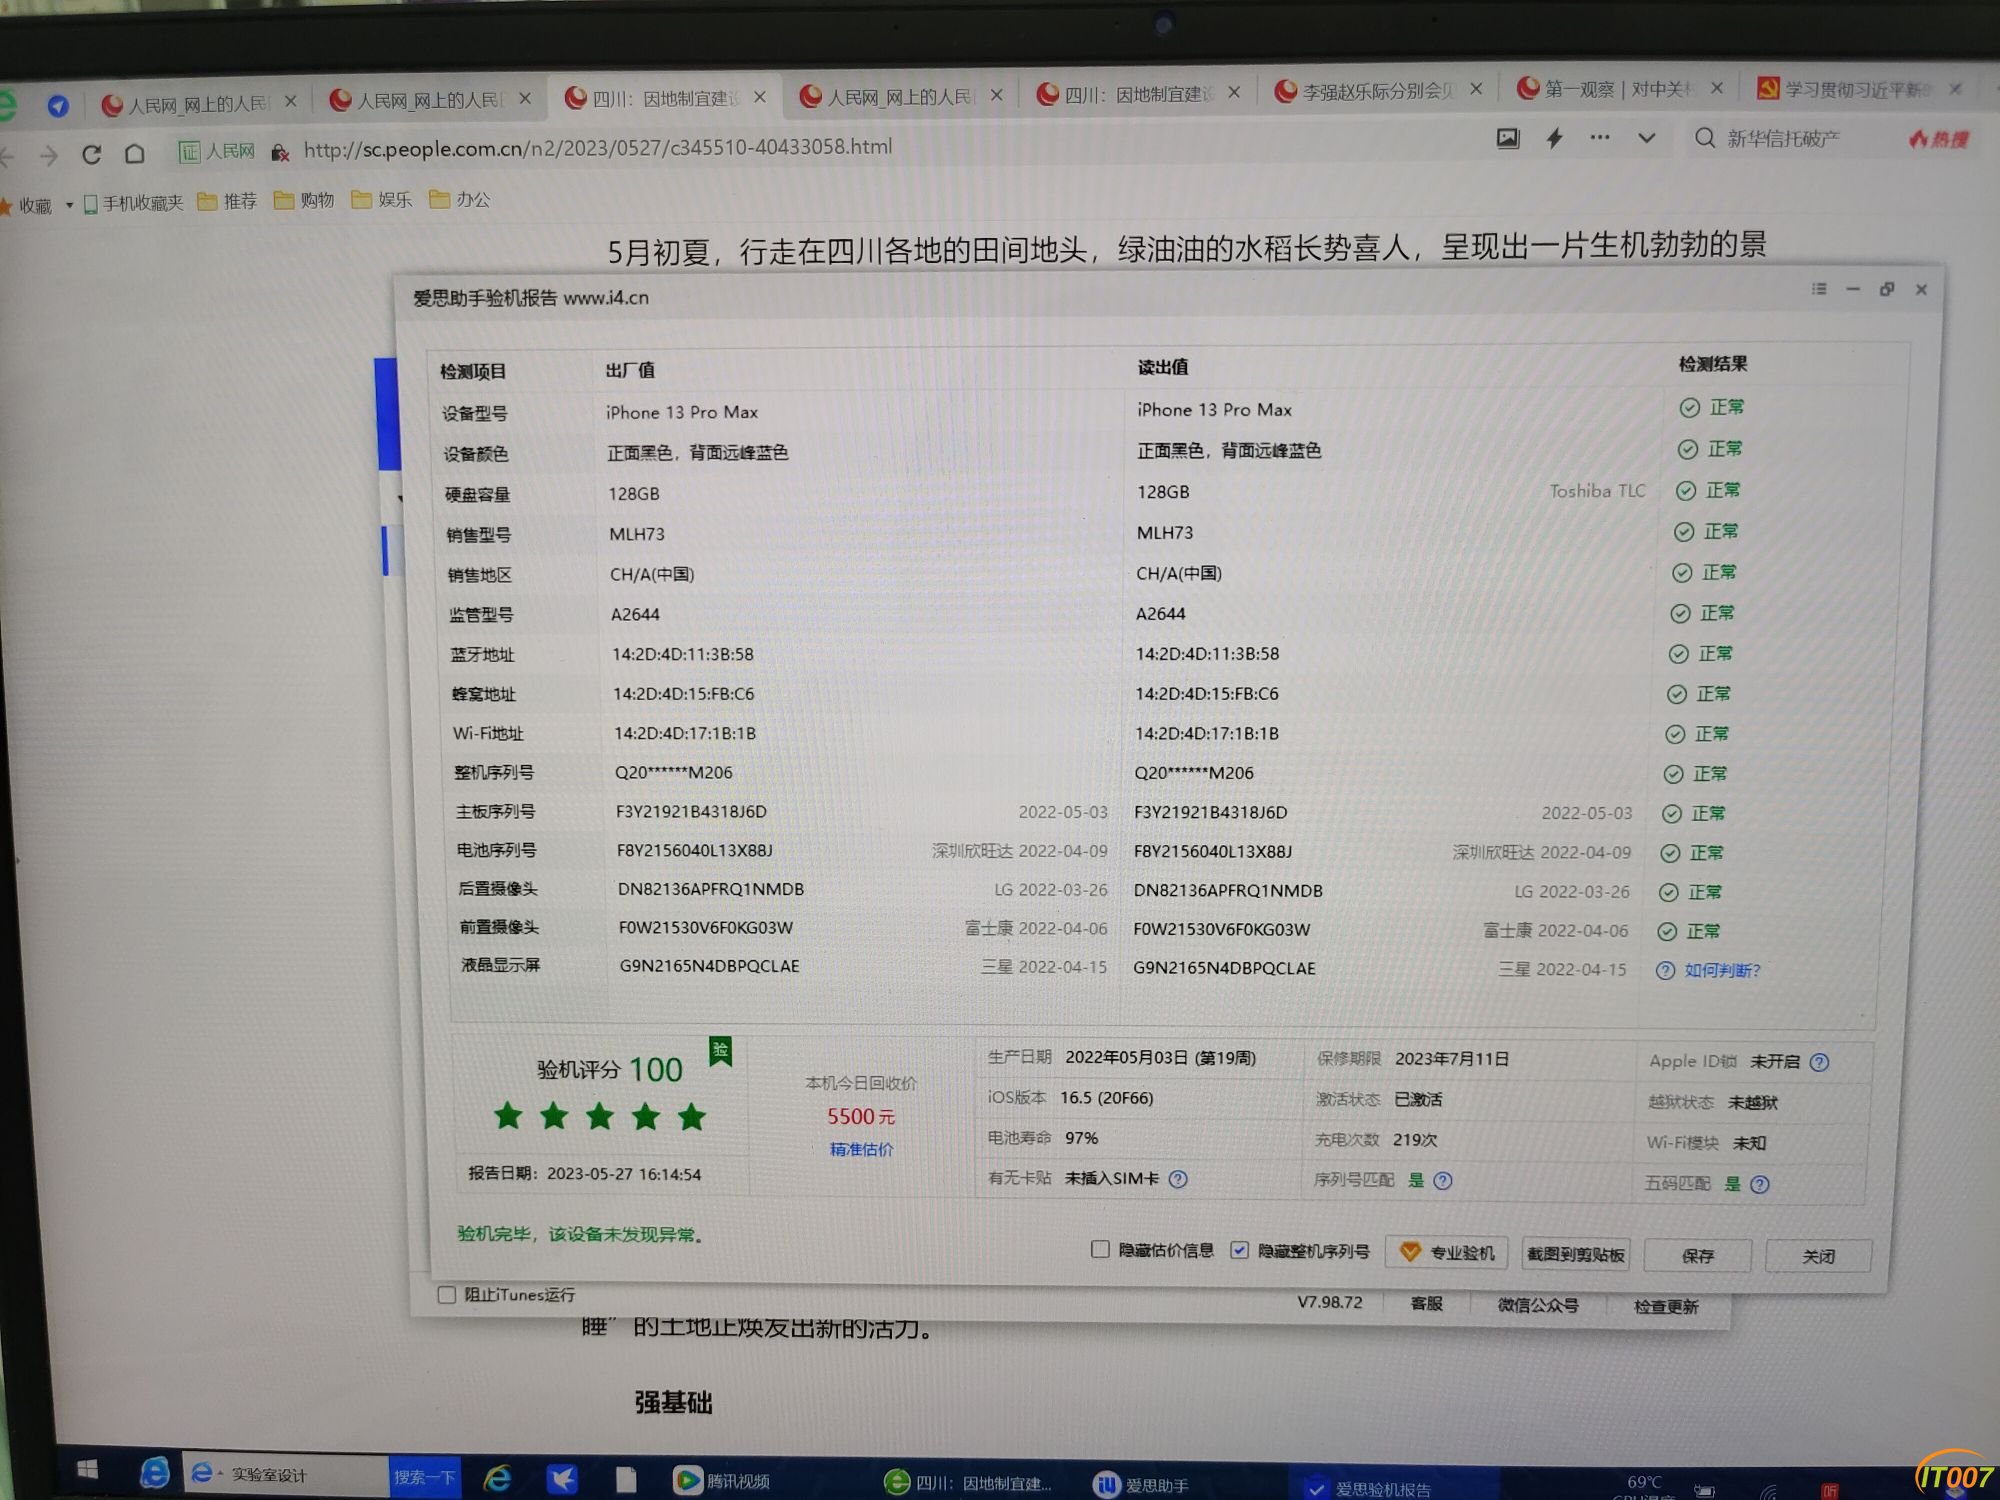Select the Toshiba TLC text

[1596, 491]
